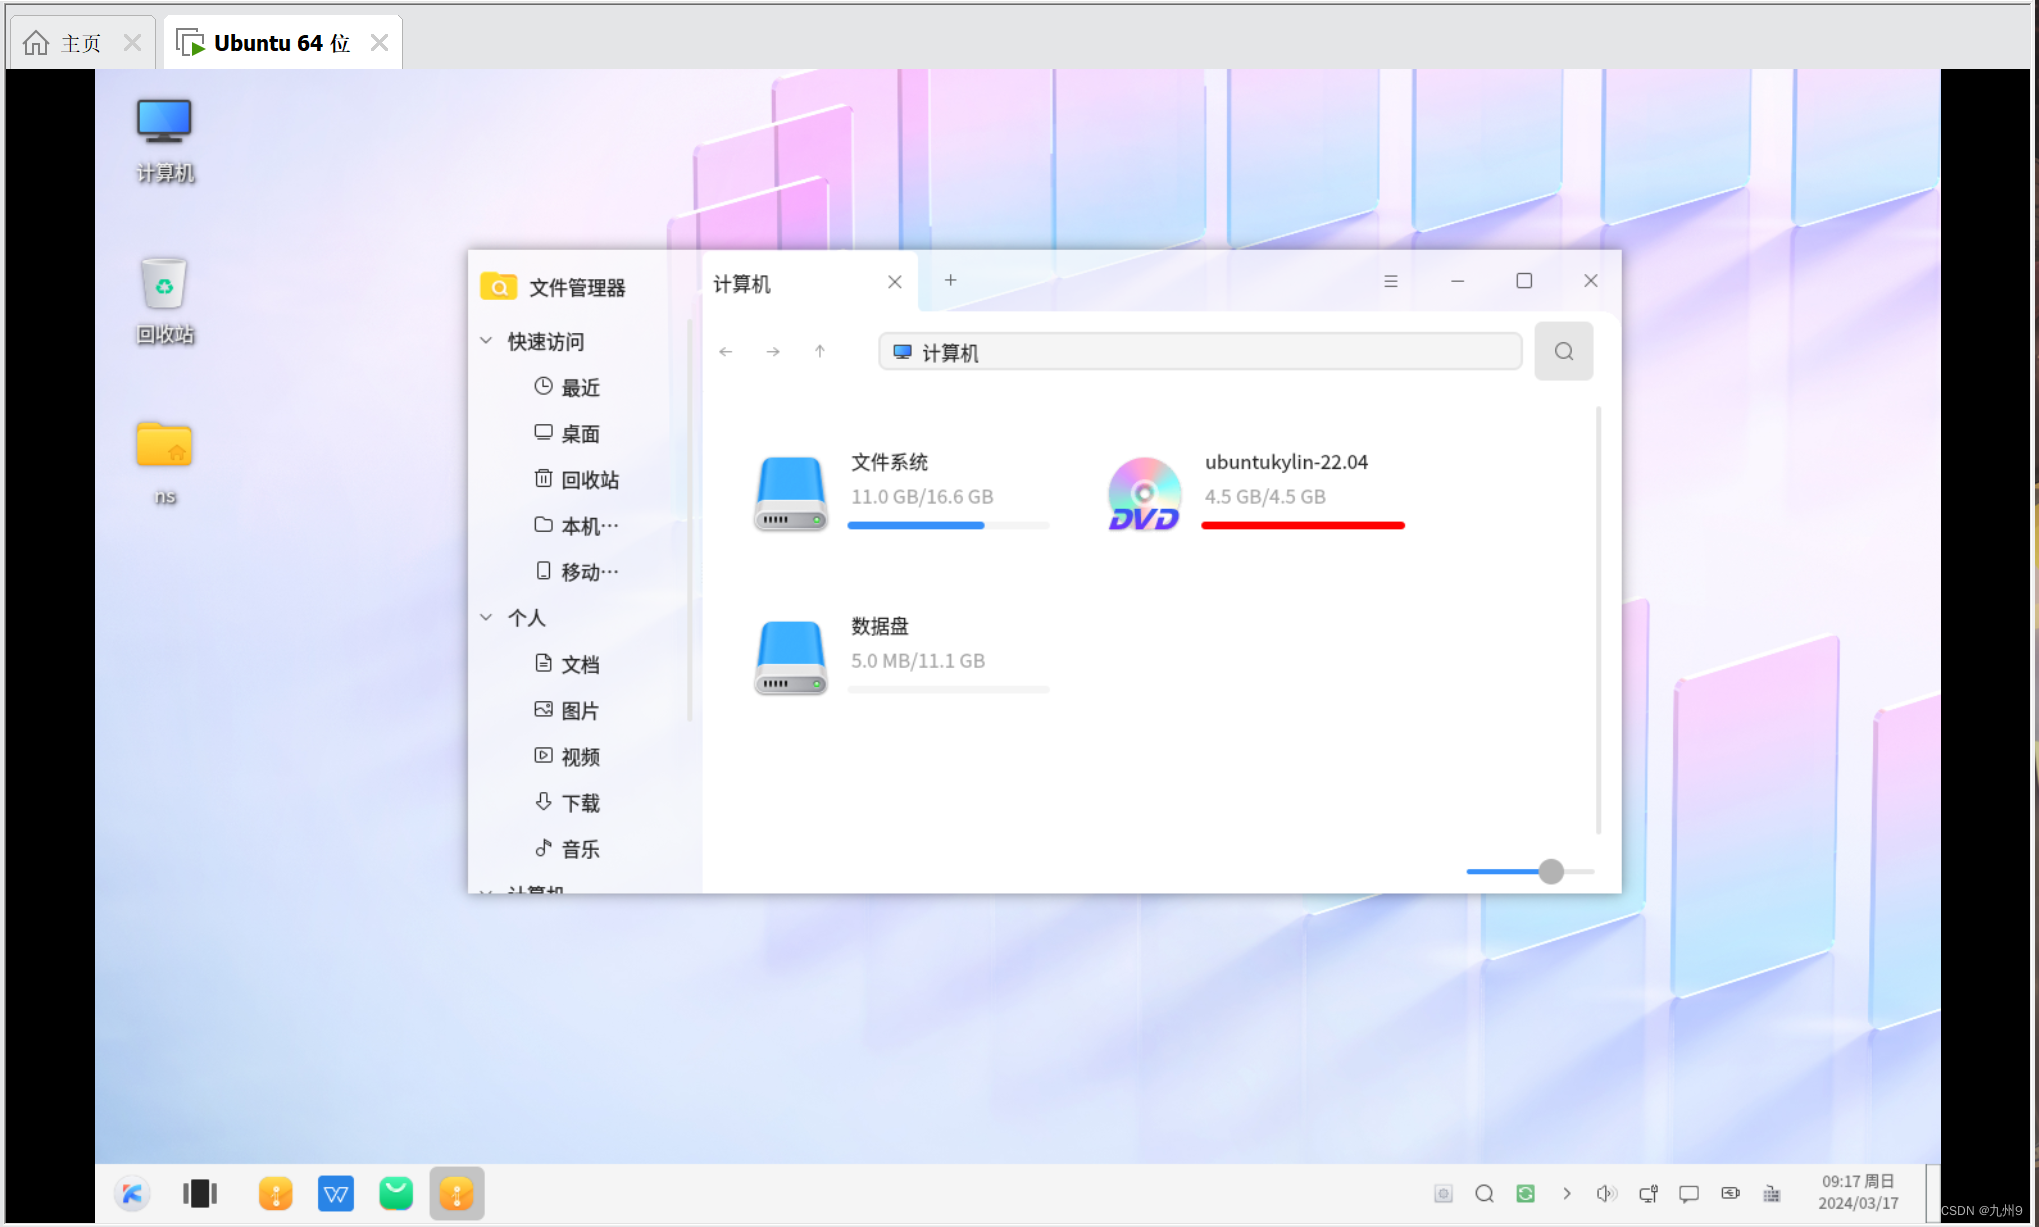
Task: Open the volume control in tray
Action: coord(1606,1193)
